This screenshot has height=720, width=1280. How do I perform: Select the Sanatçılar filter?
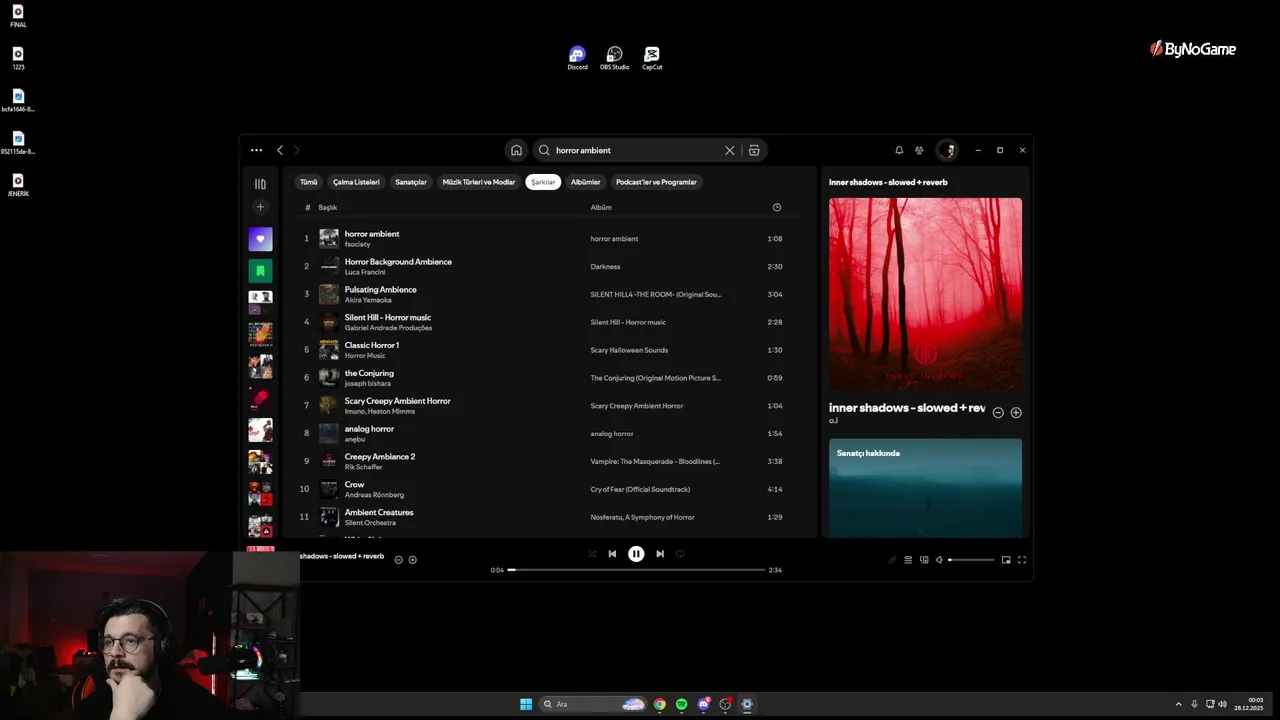click(411, 182)
